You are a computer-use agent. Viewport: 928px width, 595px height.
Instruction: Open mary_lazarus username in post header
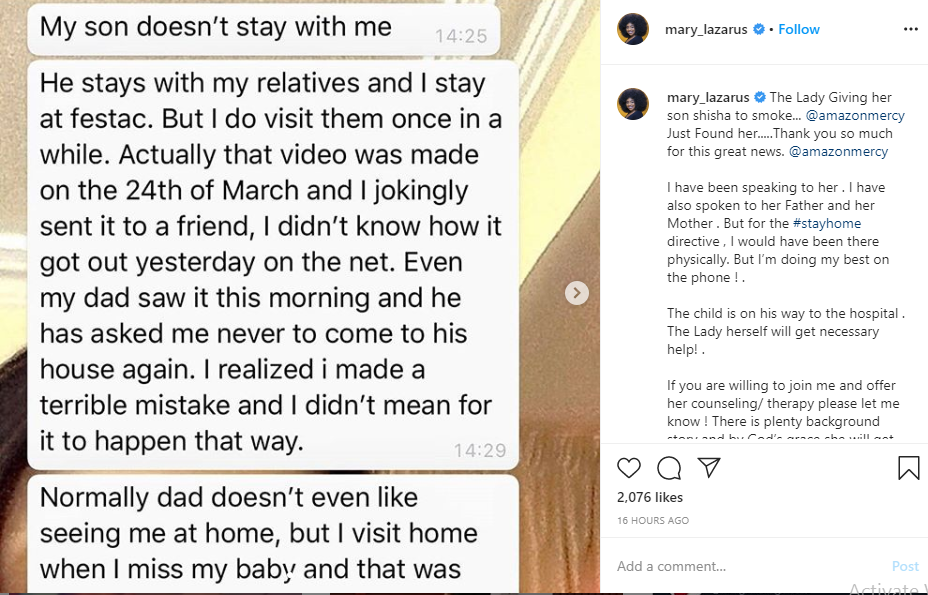[706, 29]
